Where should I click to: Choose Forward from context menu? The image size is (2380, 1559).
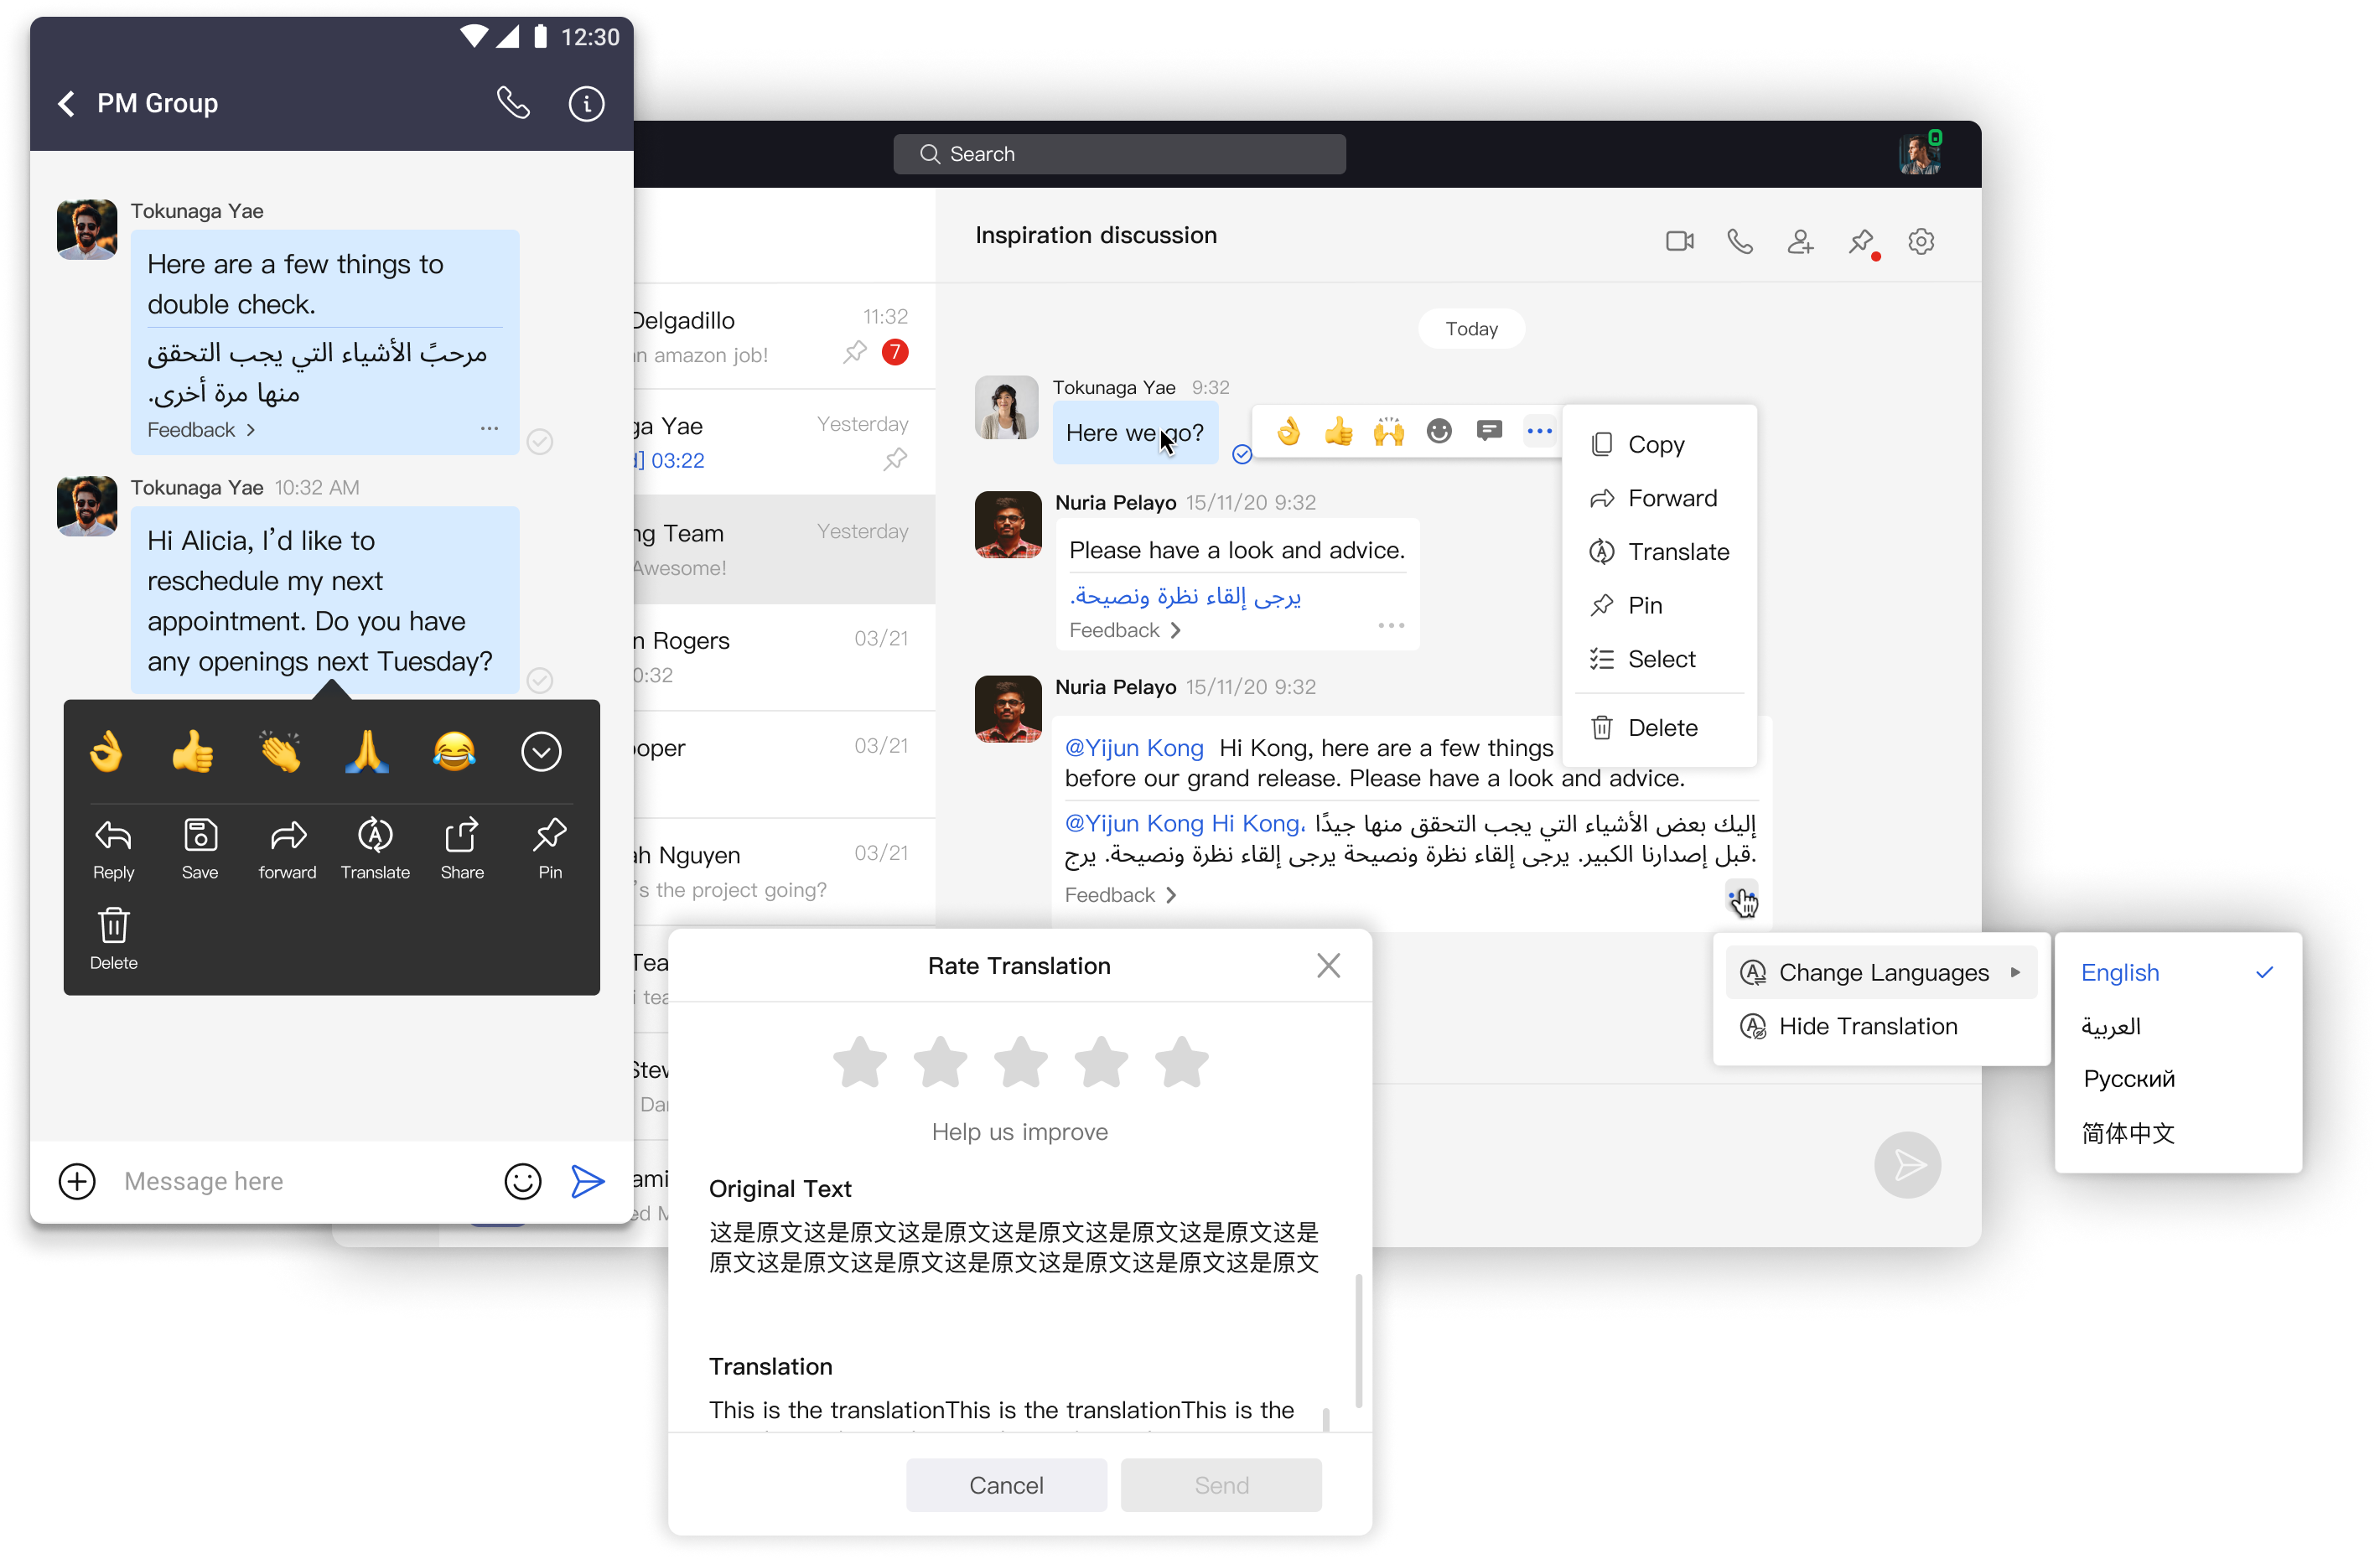point(1671,498)
